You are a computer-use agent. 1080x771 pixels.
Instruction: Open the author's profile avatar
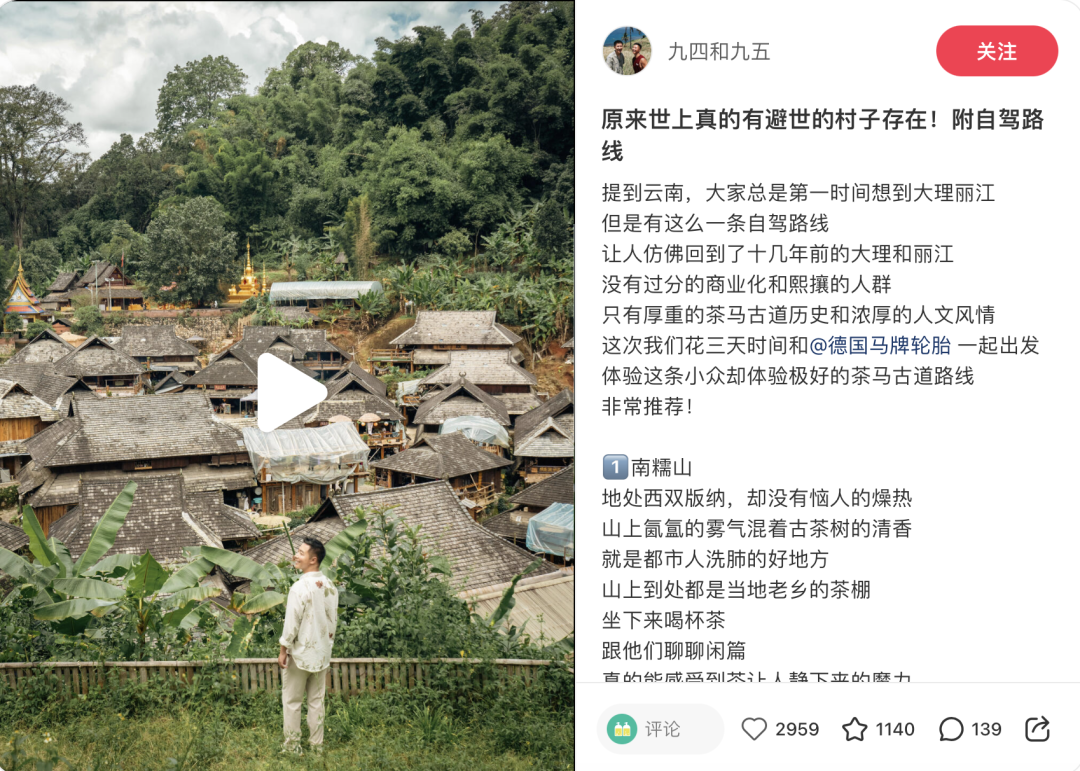pos(627,51)
